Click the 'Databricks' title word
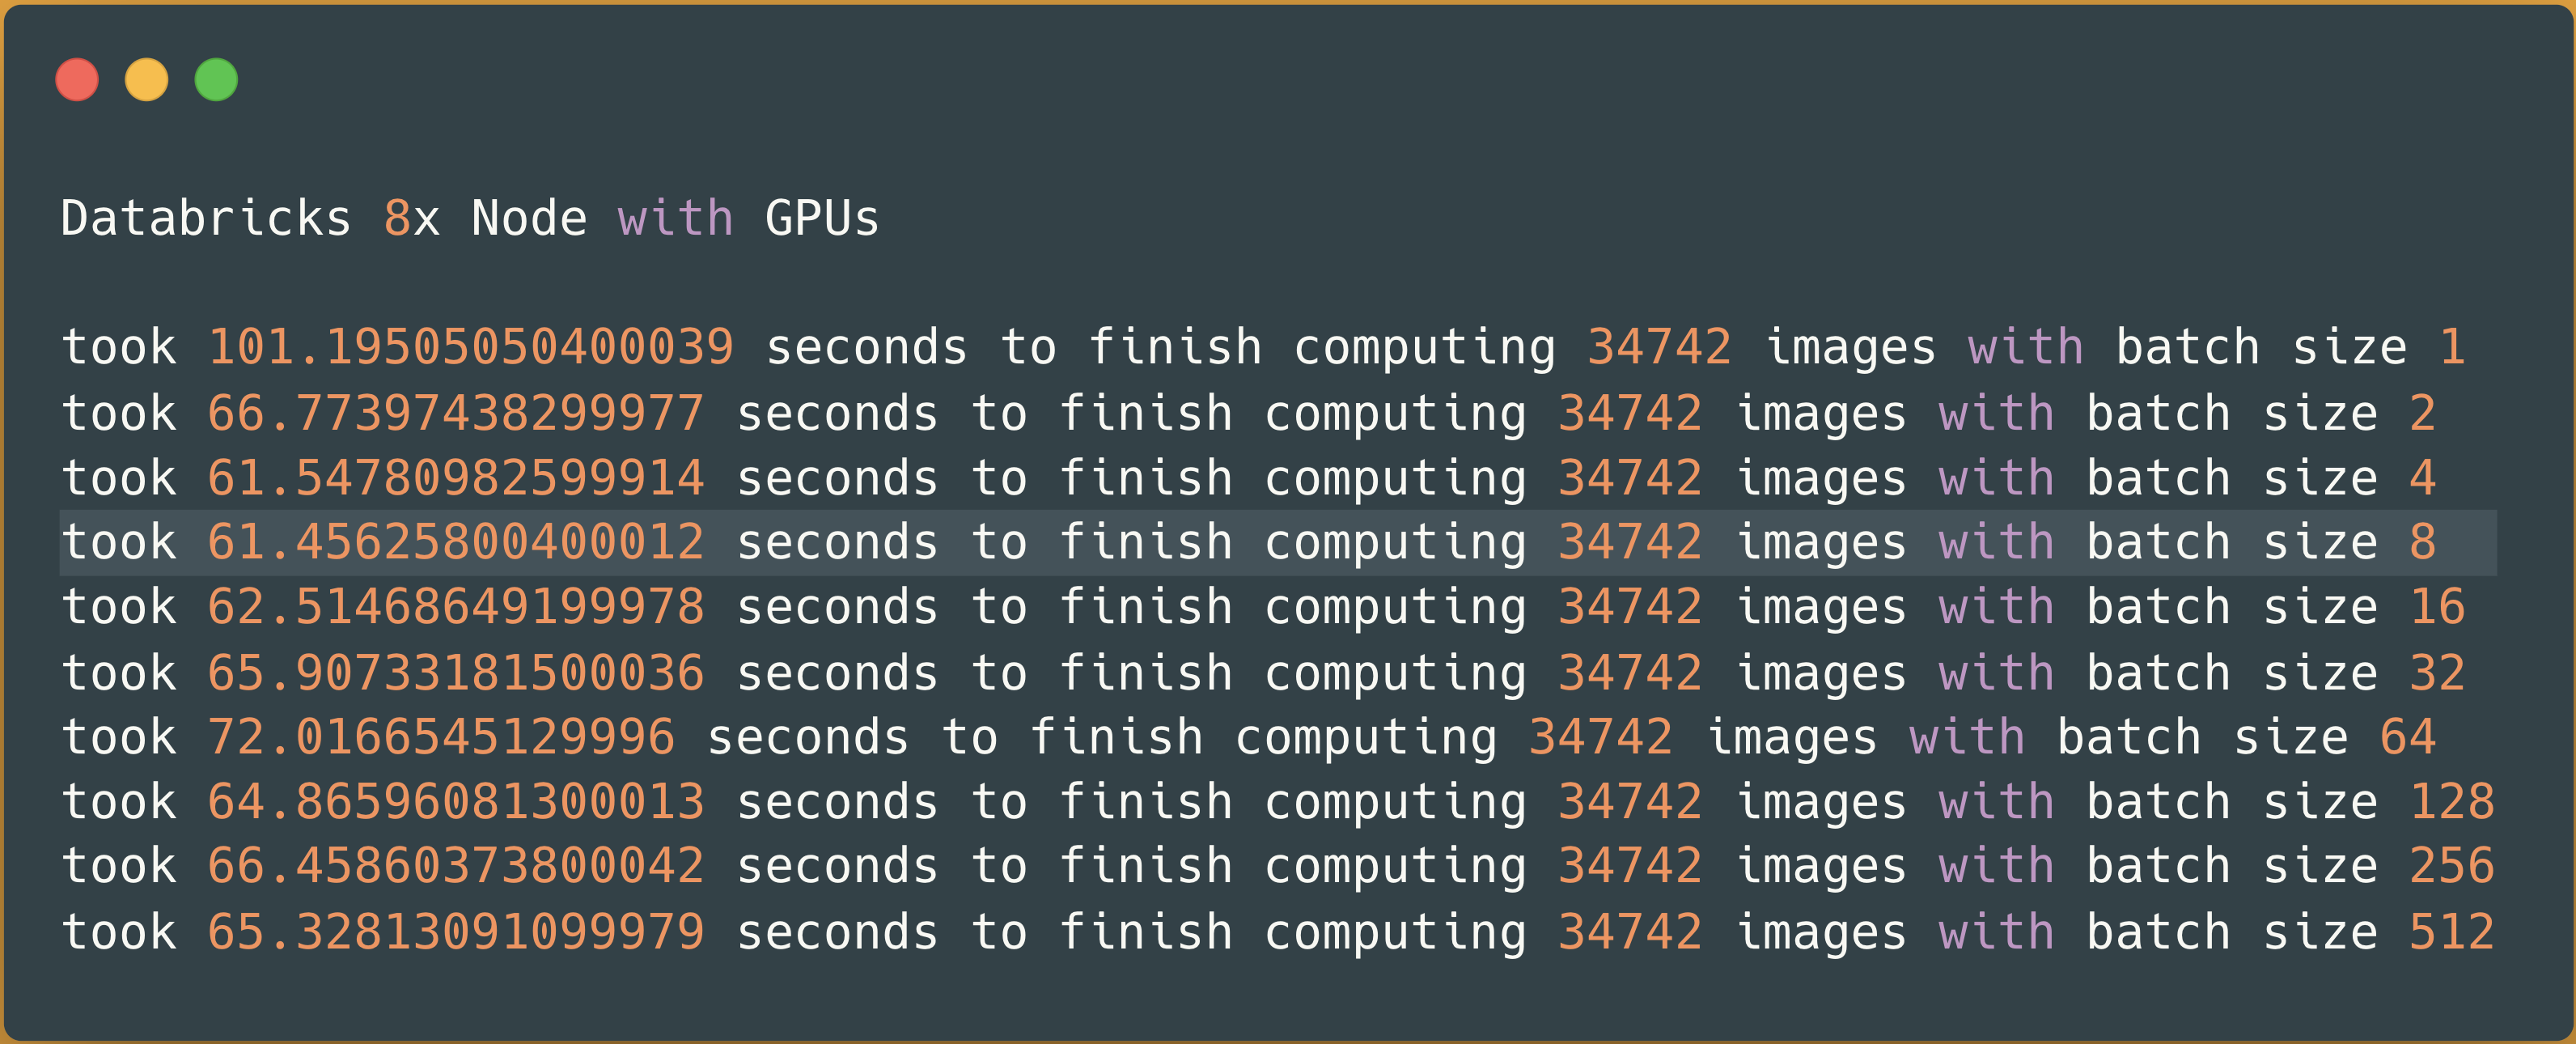The height and width of the screenshot is (1044, 2576). tap(206, 219)
